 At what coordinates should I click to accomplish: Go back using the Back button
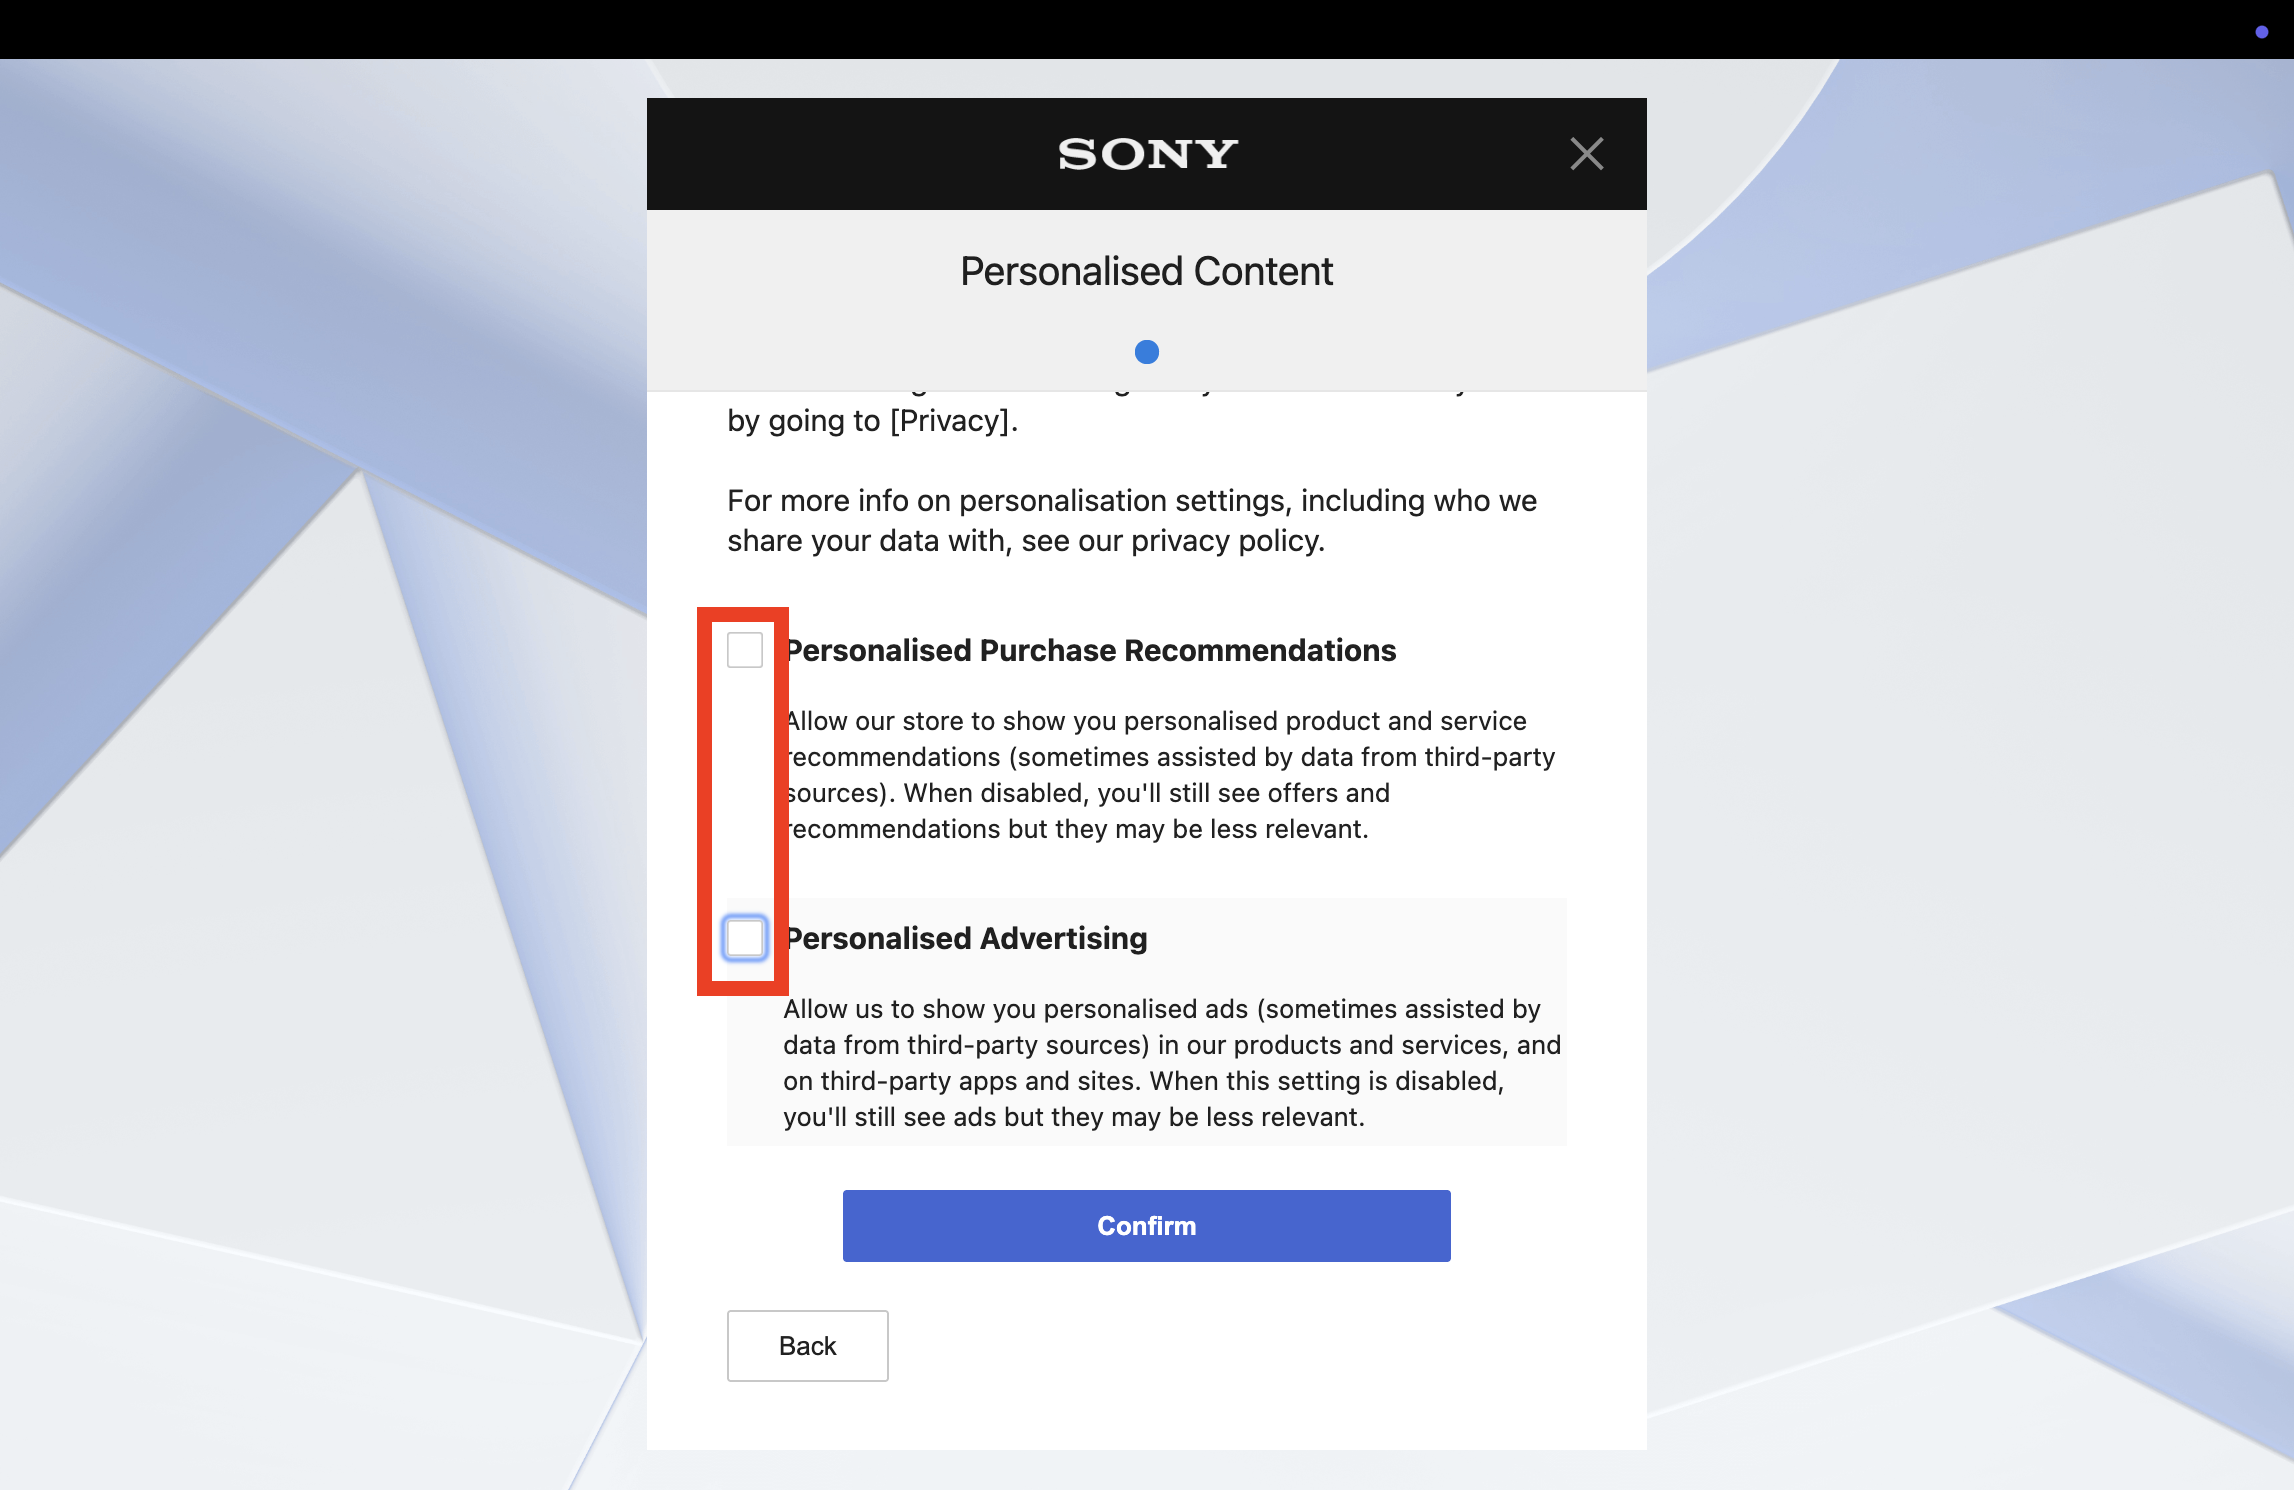[x=807, y=1346]
